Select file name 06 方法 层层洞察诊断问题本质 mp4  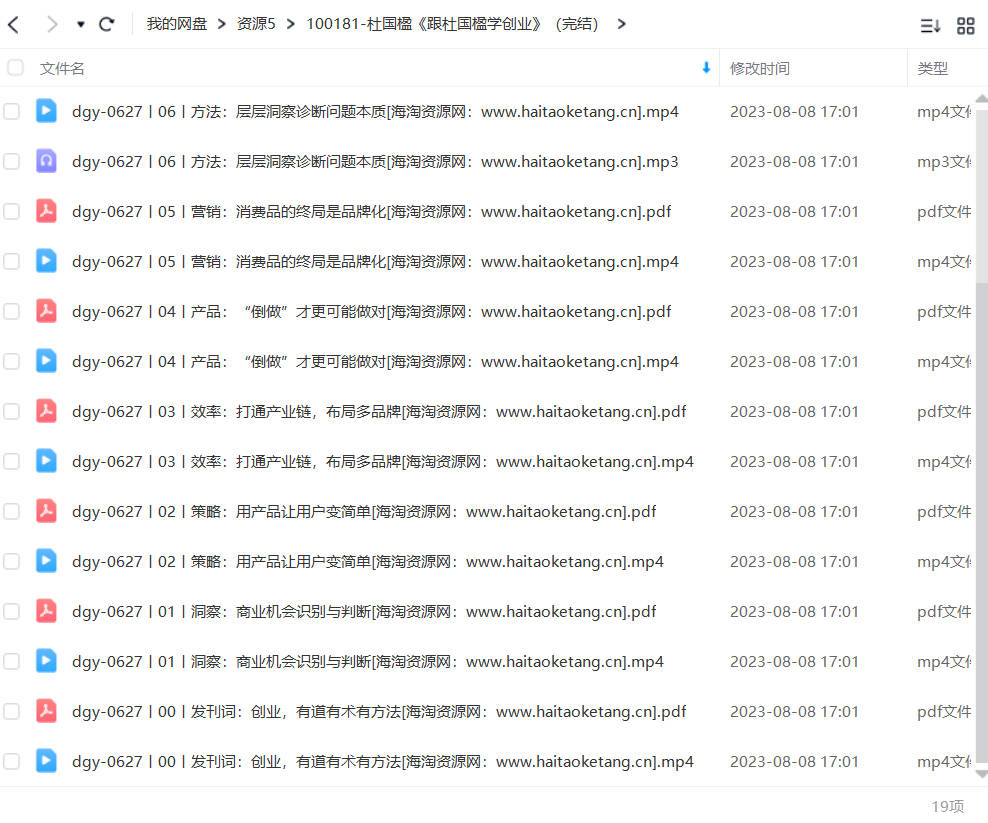coord(375,112)
